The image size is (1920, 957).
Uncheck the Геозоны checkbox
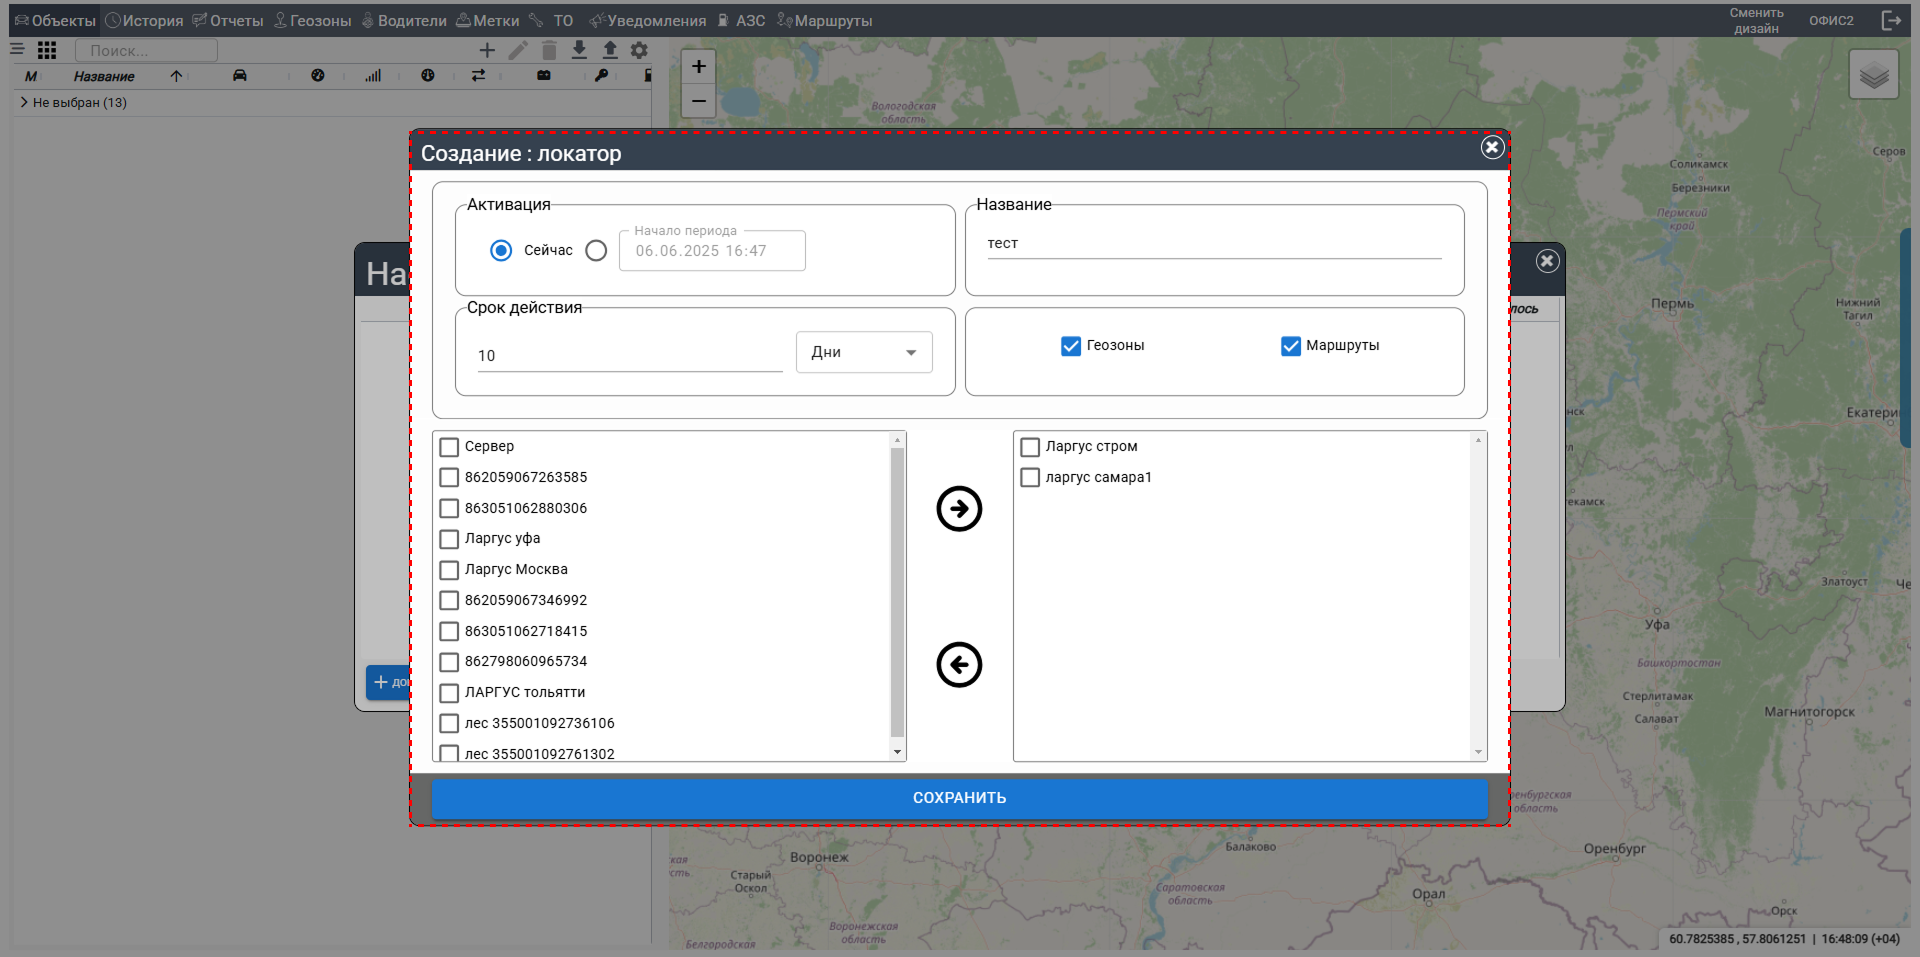point(1071,346)
